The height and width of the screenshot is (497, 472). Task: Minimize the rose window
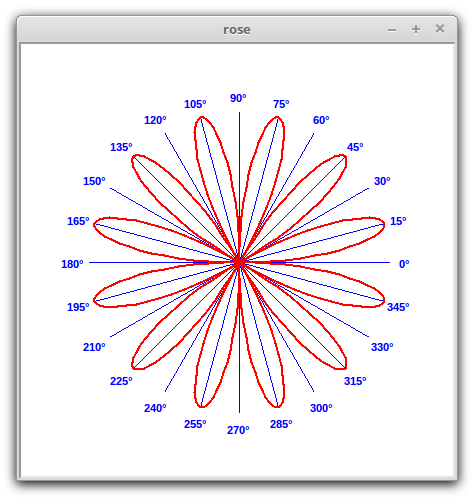pos(392,30)
